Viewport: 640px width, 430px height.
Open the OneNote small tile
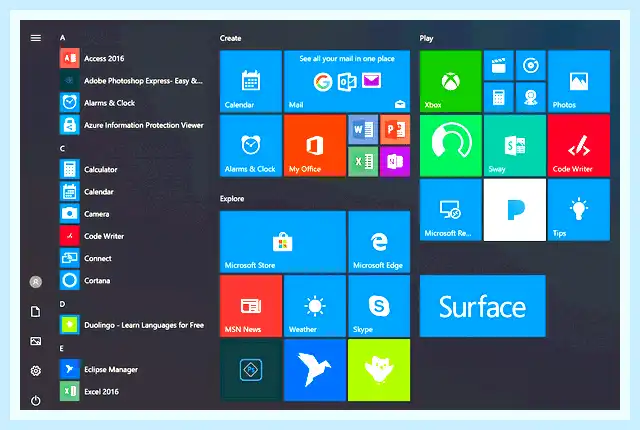[x=395, y=162]
